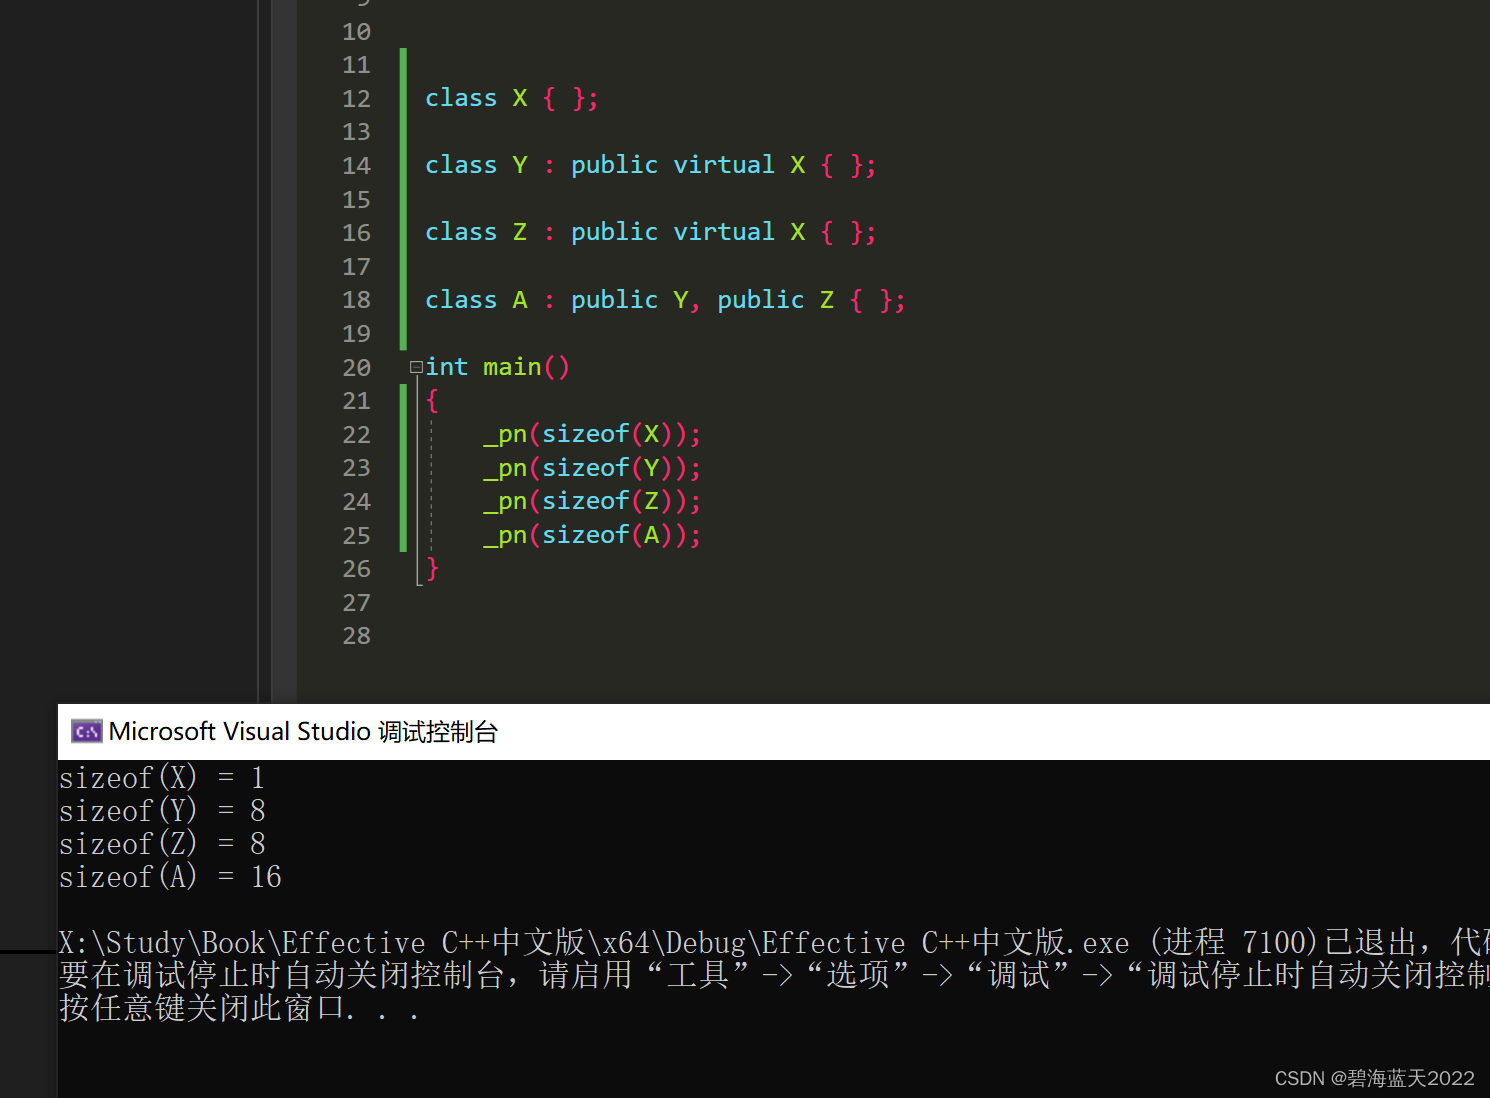This screenshot has height=1098, width=1490.
Task: Click 'class X { };' code line
Action: click(x=512, y=98)
